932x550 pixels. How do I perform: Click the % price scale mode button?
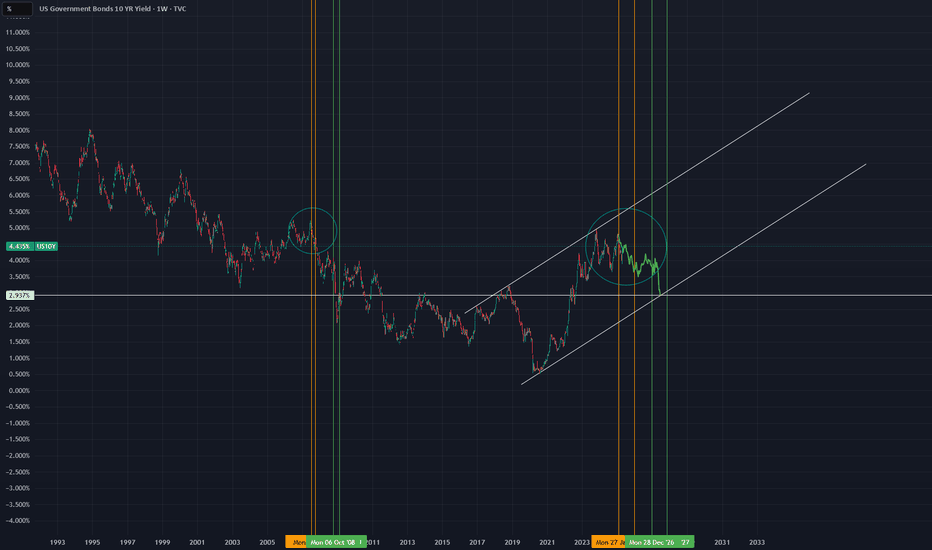tap(16, 9)
